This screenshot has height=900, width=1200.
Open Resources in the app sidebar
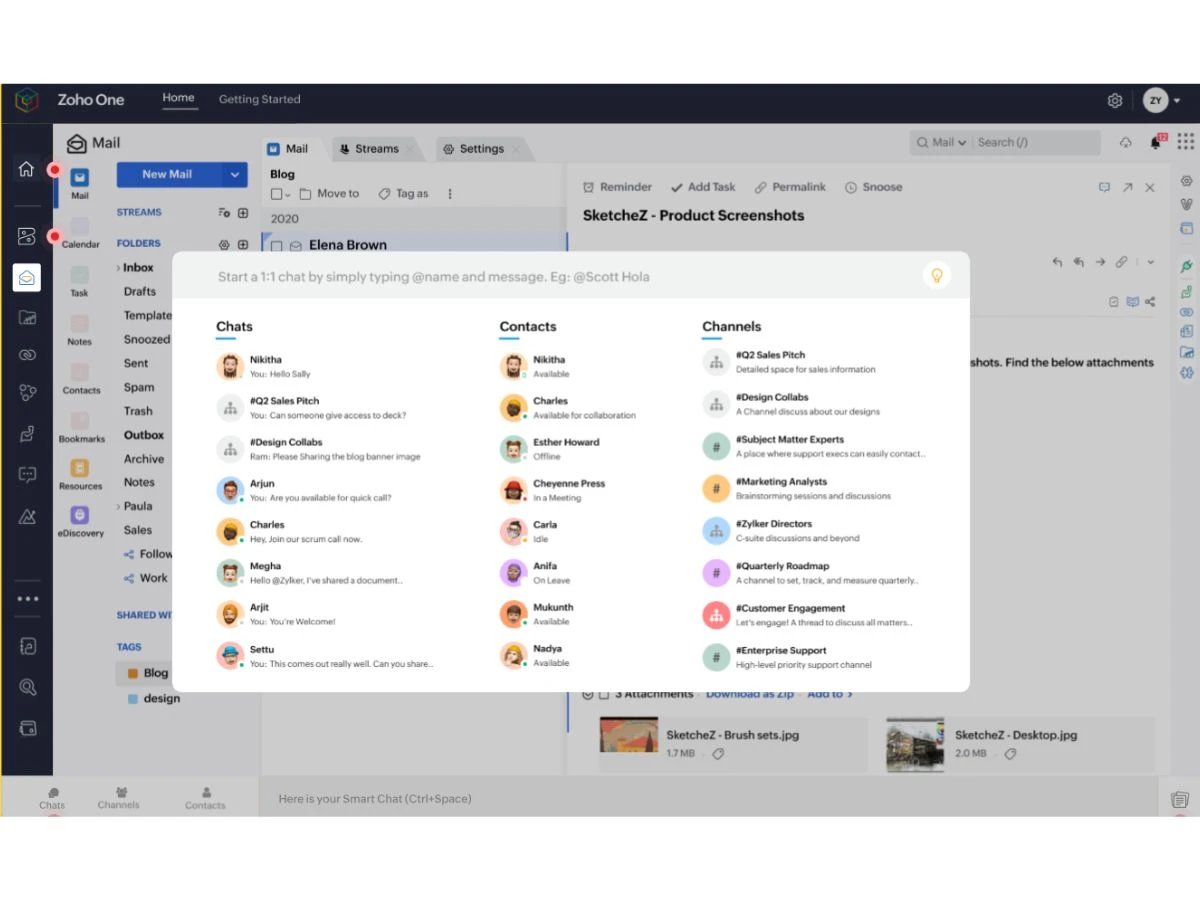(80, 474)
